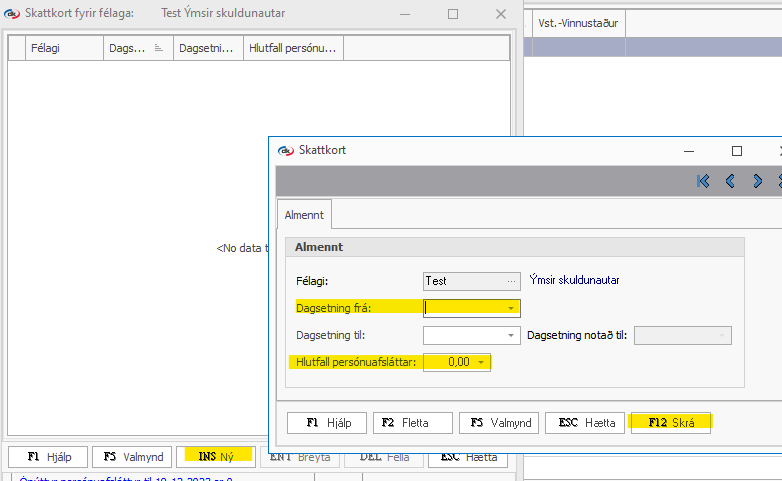Minimize the Skattkort dialog window
Screen dimensions: 782x481
coord(692,150)
